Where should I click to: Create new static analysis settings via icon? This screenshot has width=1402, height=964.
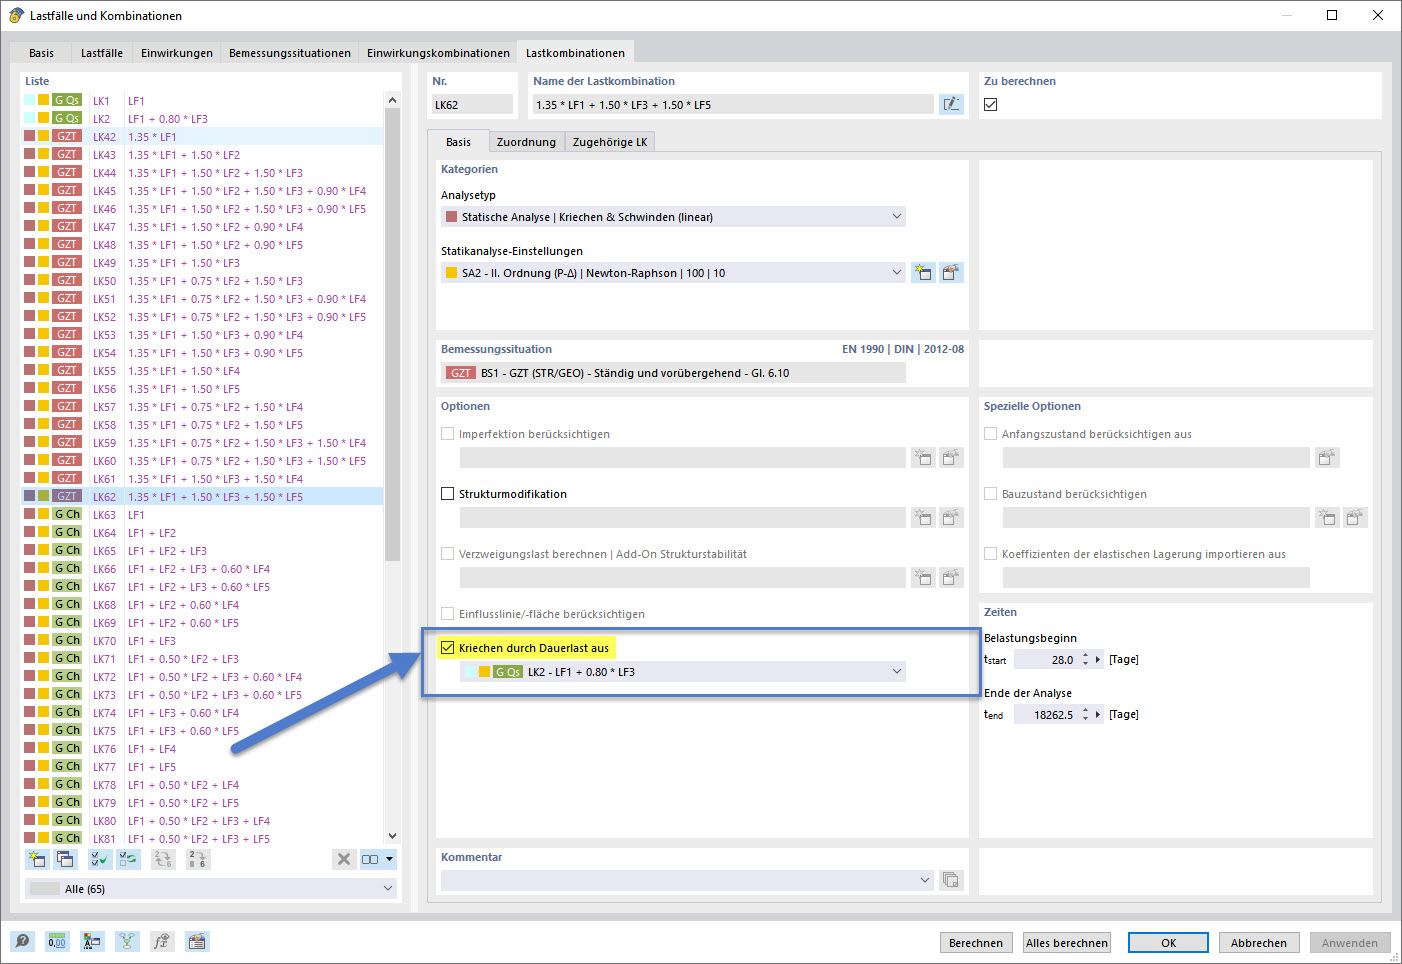[x=923, y=272]
